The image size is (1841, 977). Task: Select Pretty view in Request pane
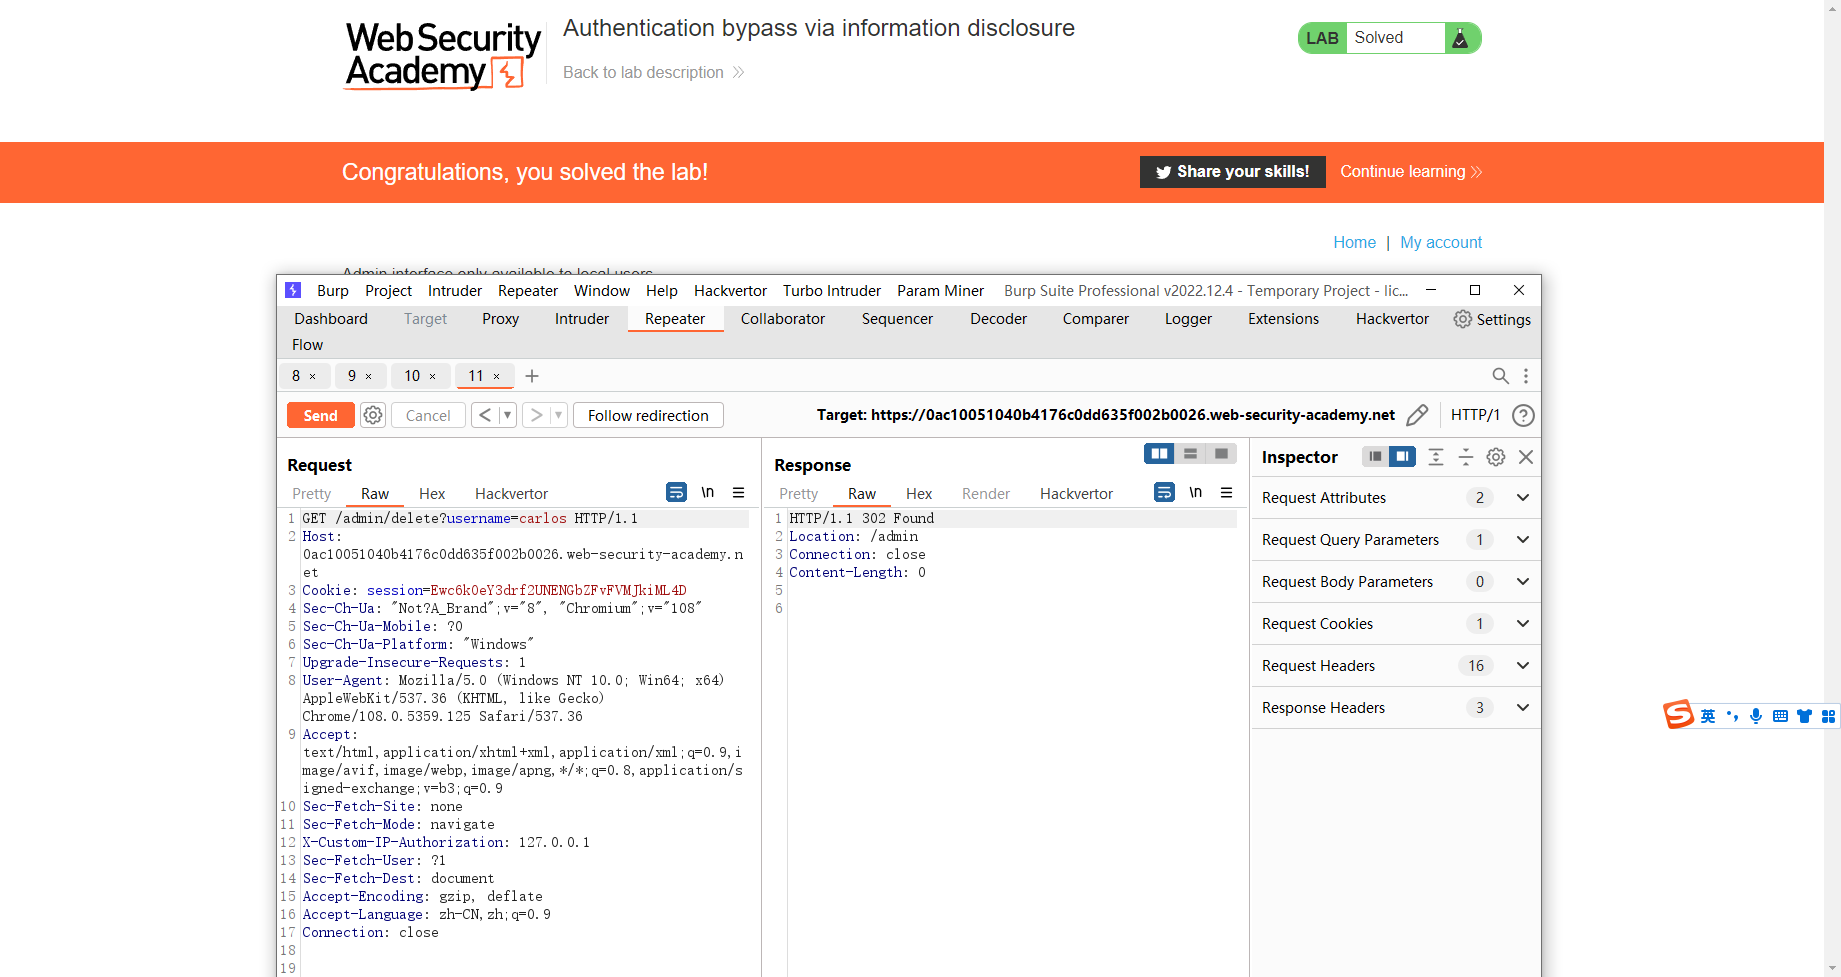click(x=312, y=494)
